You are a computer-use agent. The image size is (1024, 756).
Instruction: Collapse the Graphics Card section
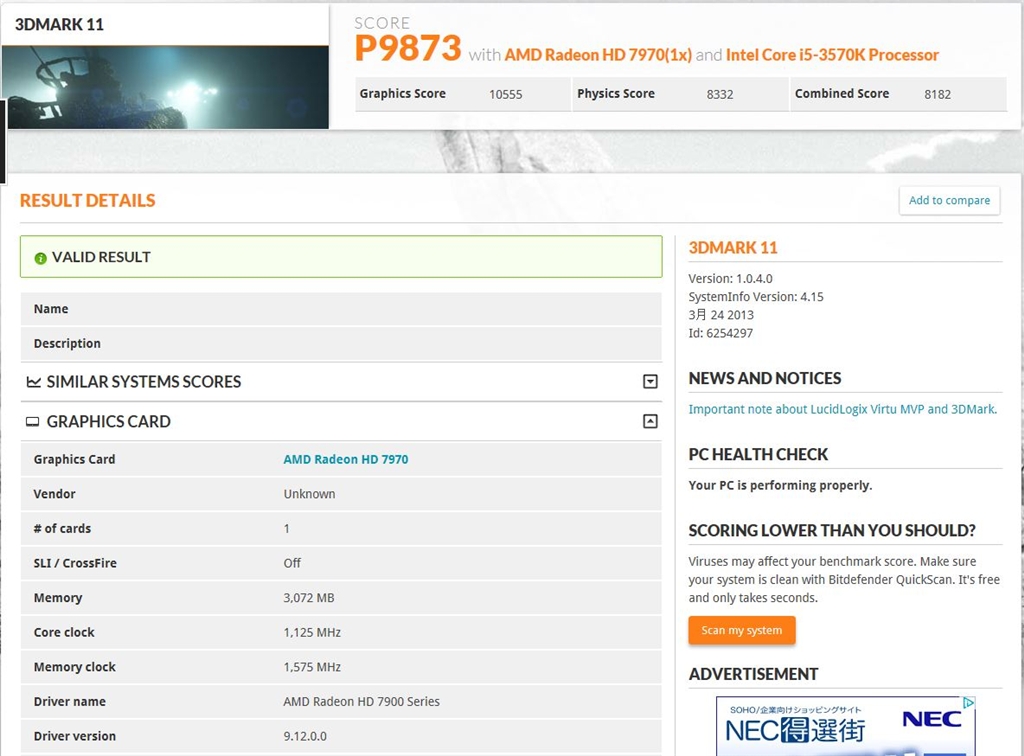pos(650,421)
